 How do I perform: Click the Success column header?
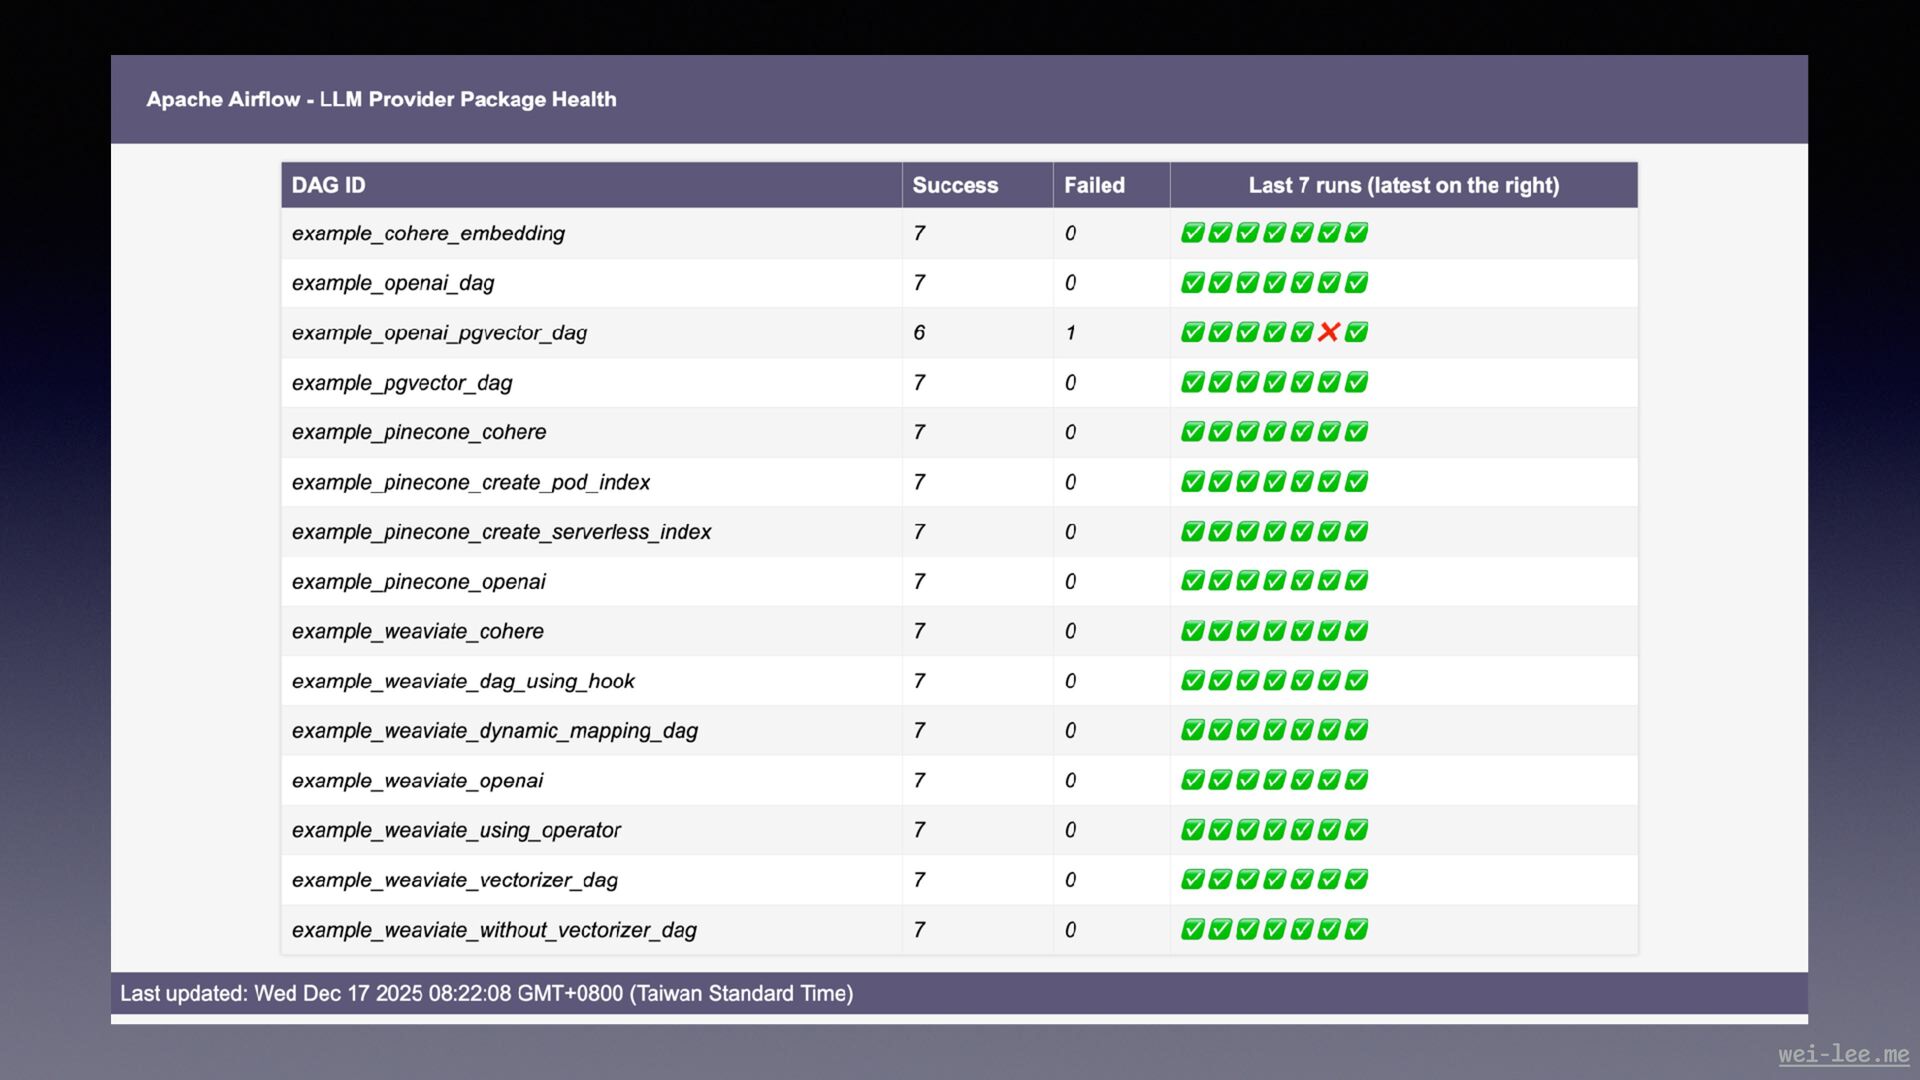click(x=955, y=185)
